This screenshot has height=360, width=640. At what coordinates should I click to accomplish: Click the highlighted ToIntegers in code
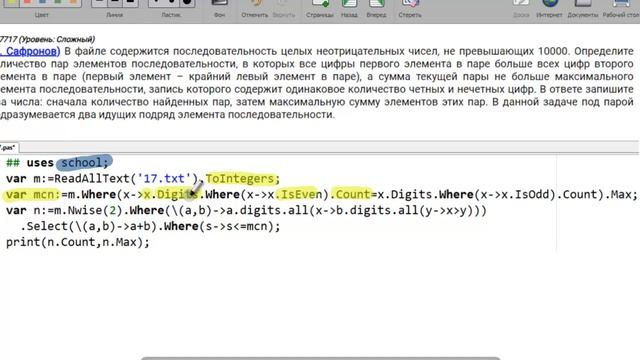point(242,179)
